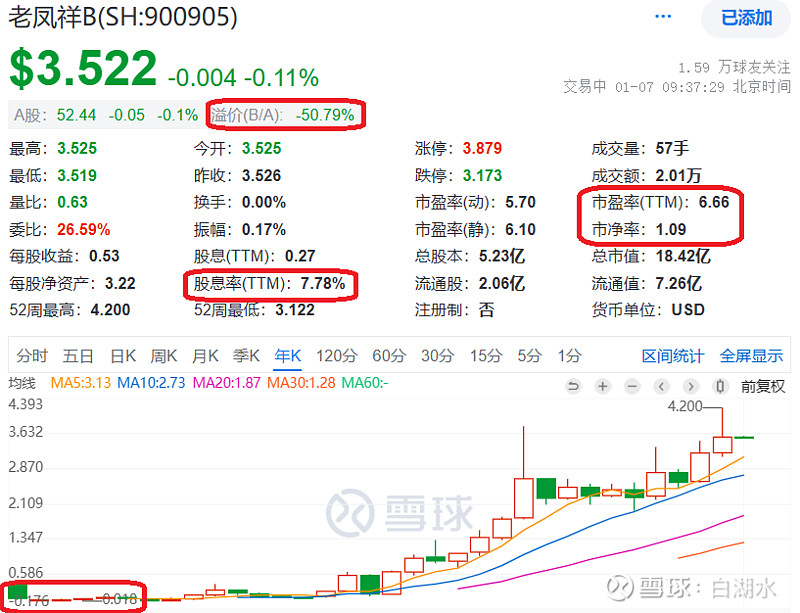Click the 涨停 value 3.879
The width and height of the screenshot is (800, 613).
[x=482, y=149]
